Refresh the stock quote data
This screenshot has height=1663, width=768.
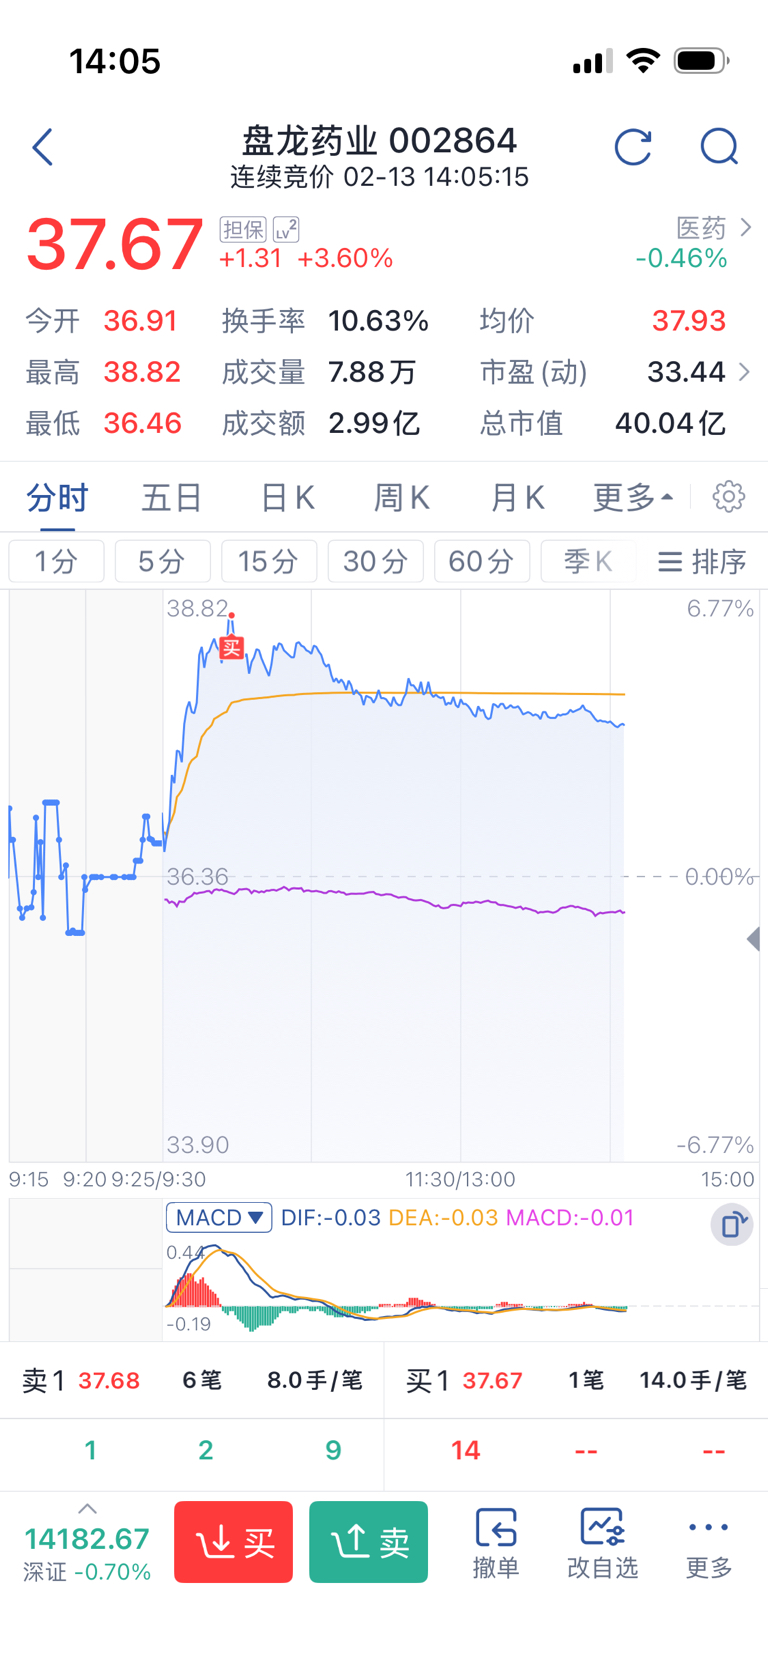click(633, 147)
